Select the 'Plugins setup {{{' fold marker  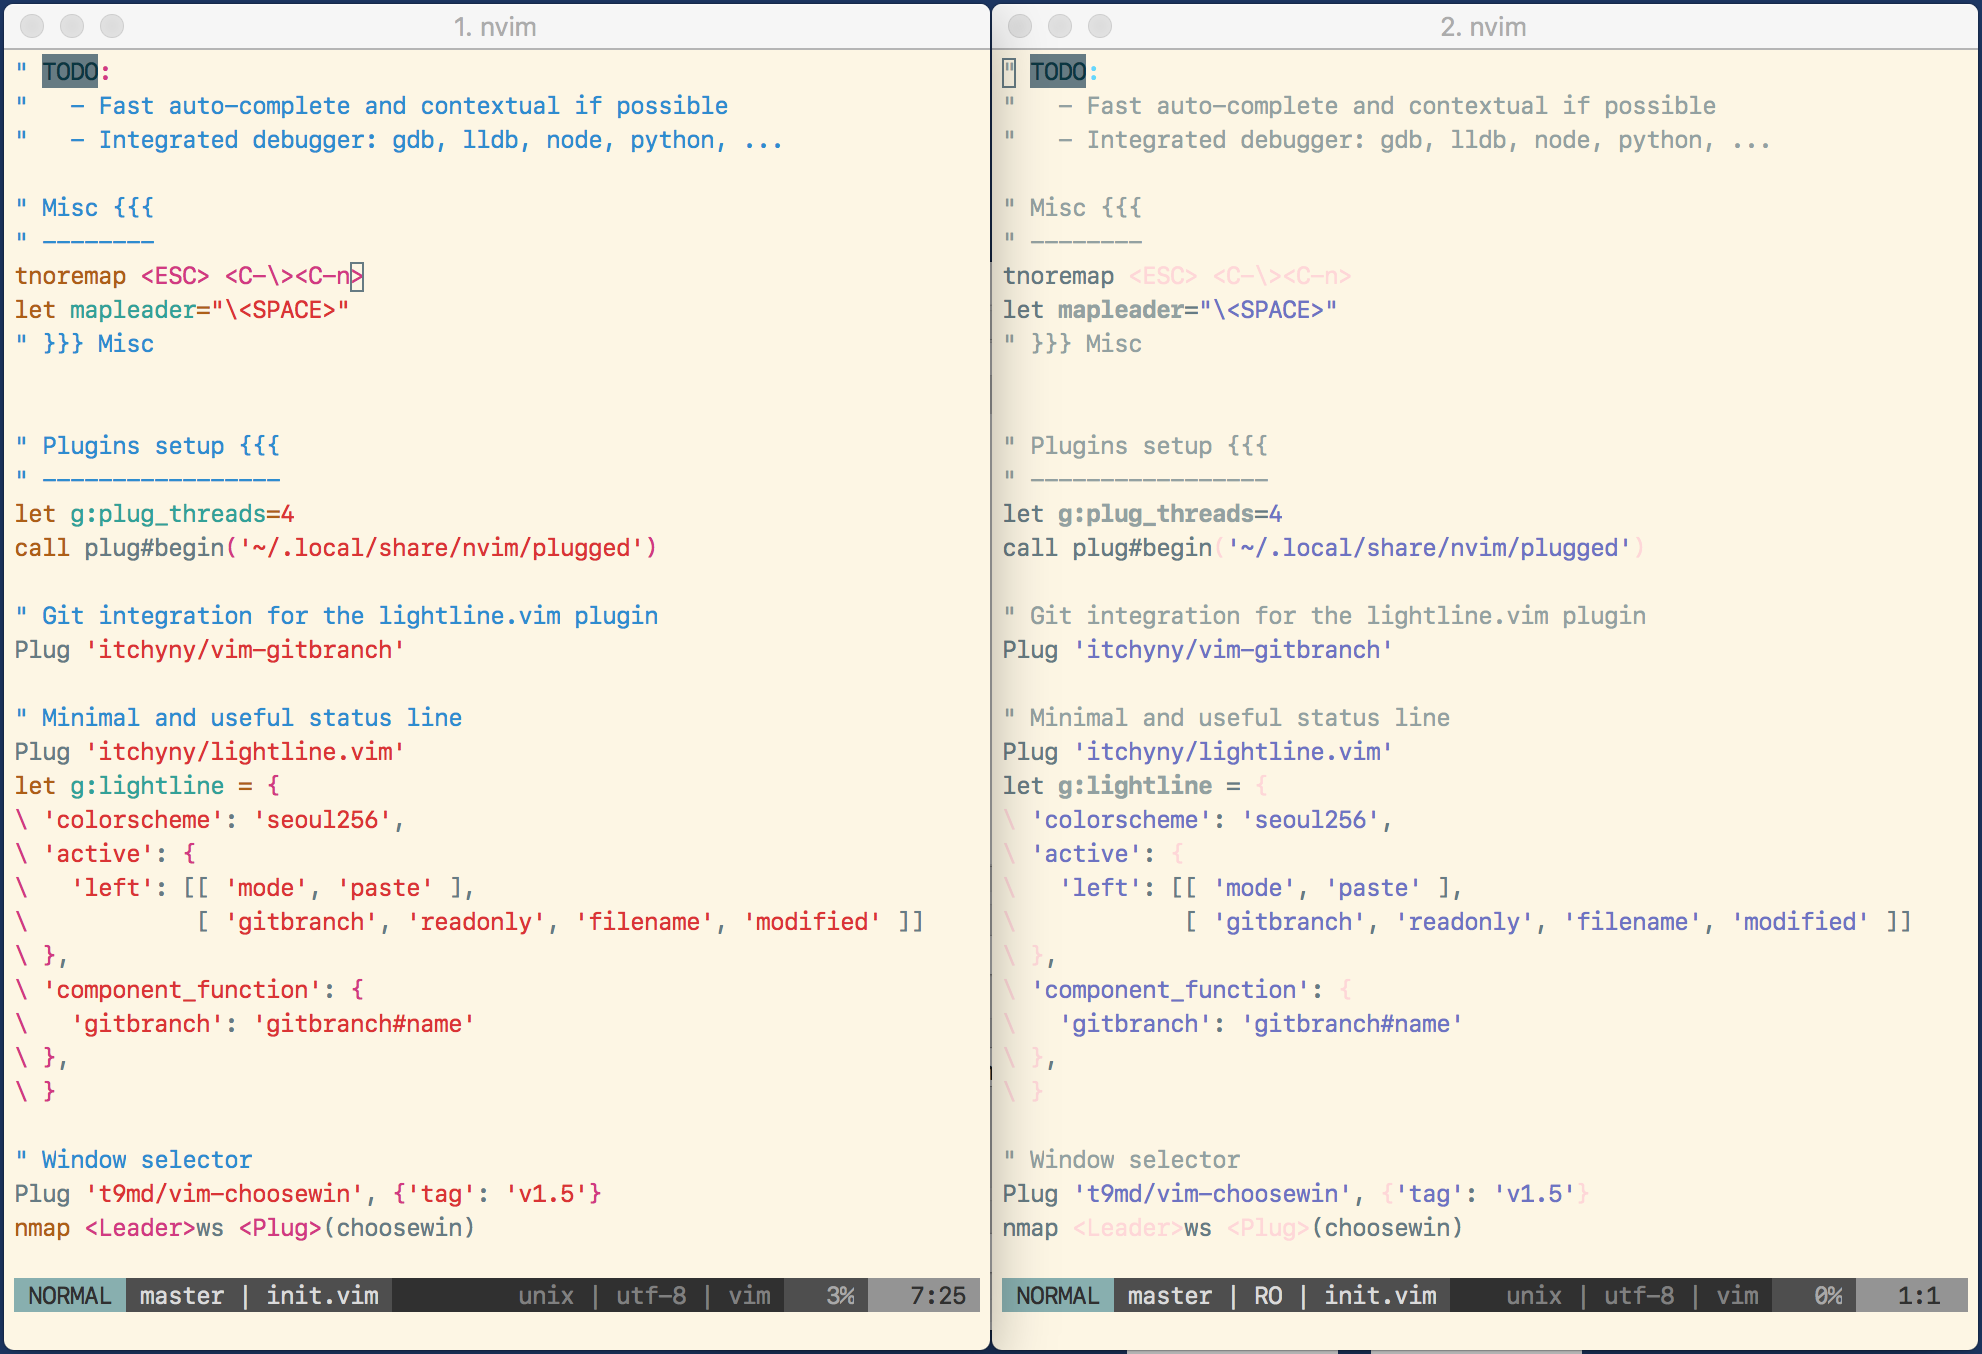point(146,446)
